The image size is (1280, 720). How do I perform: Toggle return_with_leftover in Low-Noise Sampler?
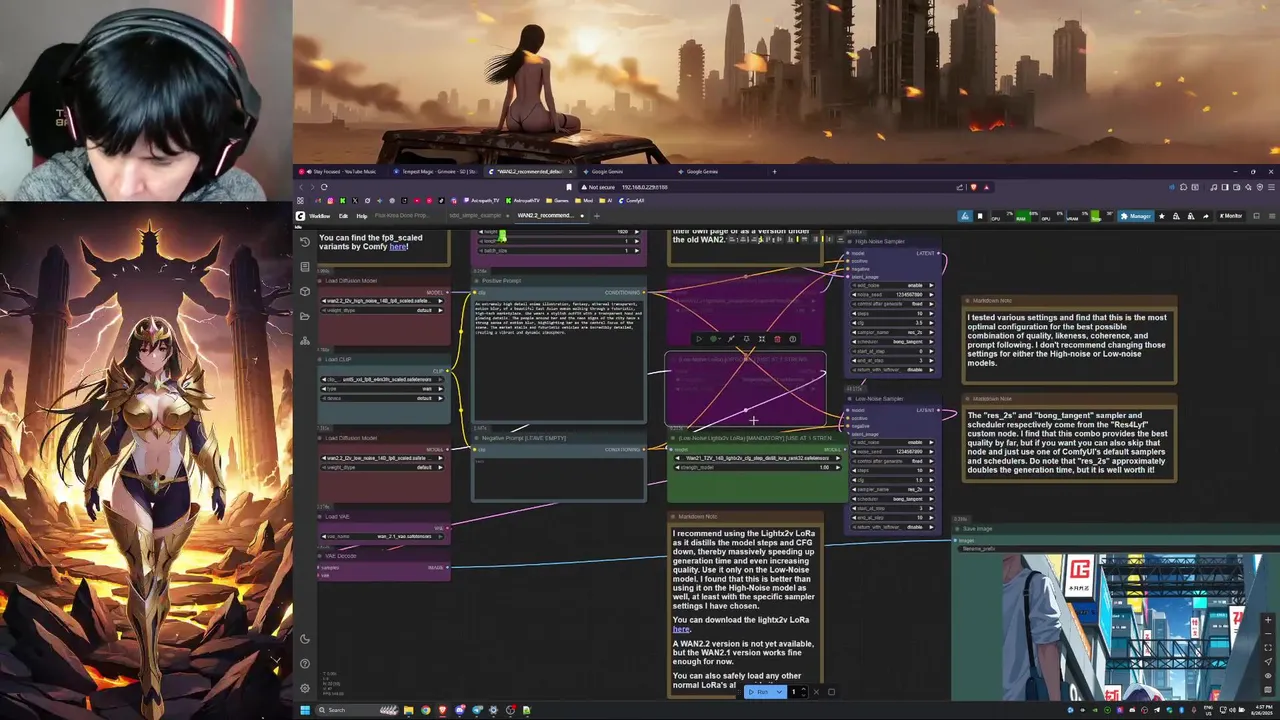point(892,527)
